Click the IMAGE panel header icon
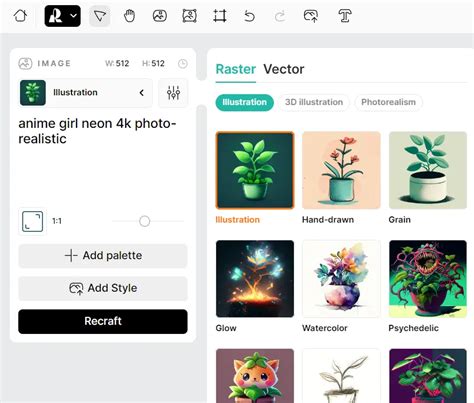This screenshot has height=403, width=474. point(25,63)
